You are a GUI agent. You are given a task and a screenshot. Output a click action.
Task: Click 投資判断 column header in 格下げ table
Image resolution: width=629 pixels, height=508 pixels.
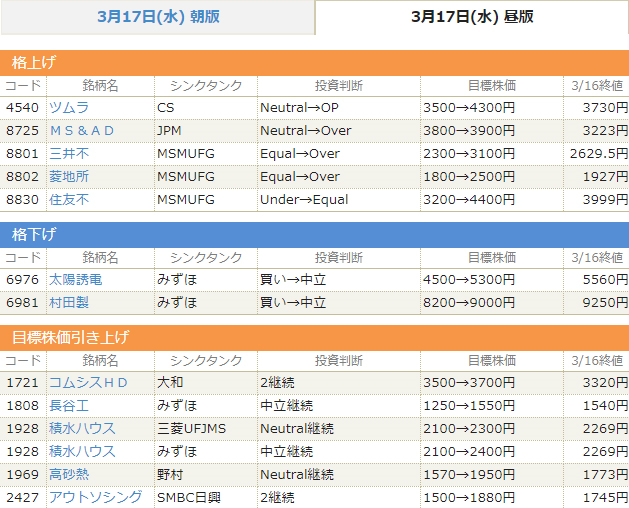pos(339,258)
